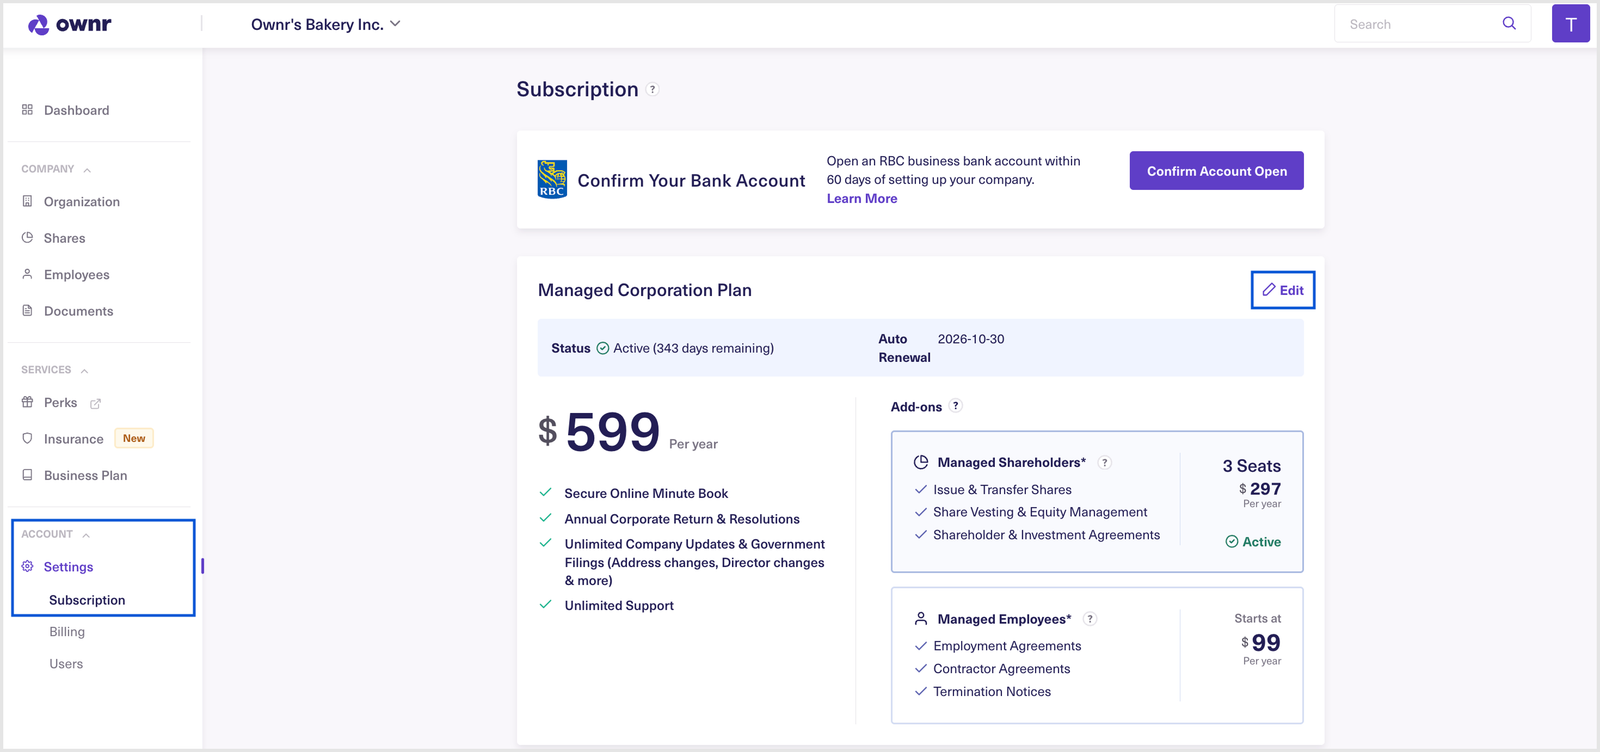
Task: Collapse the COMPANY section
Action: coord(87,170)
